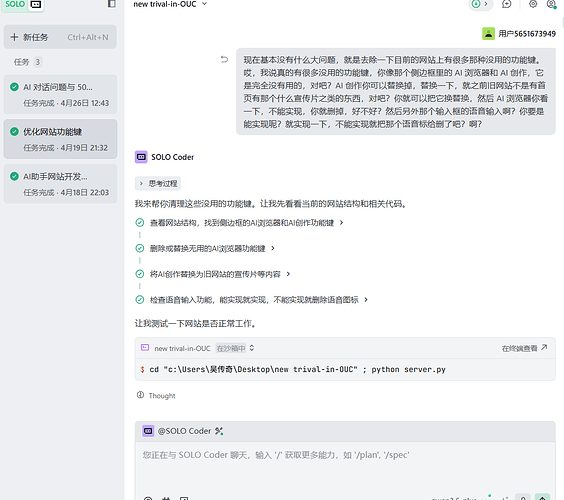This screenshot has height=500, width=564.
Task: Click the task count badge showing 3
Action: tap(37, 62)
